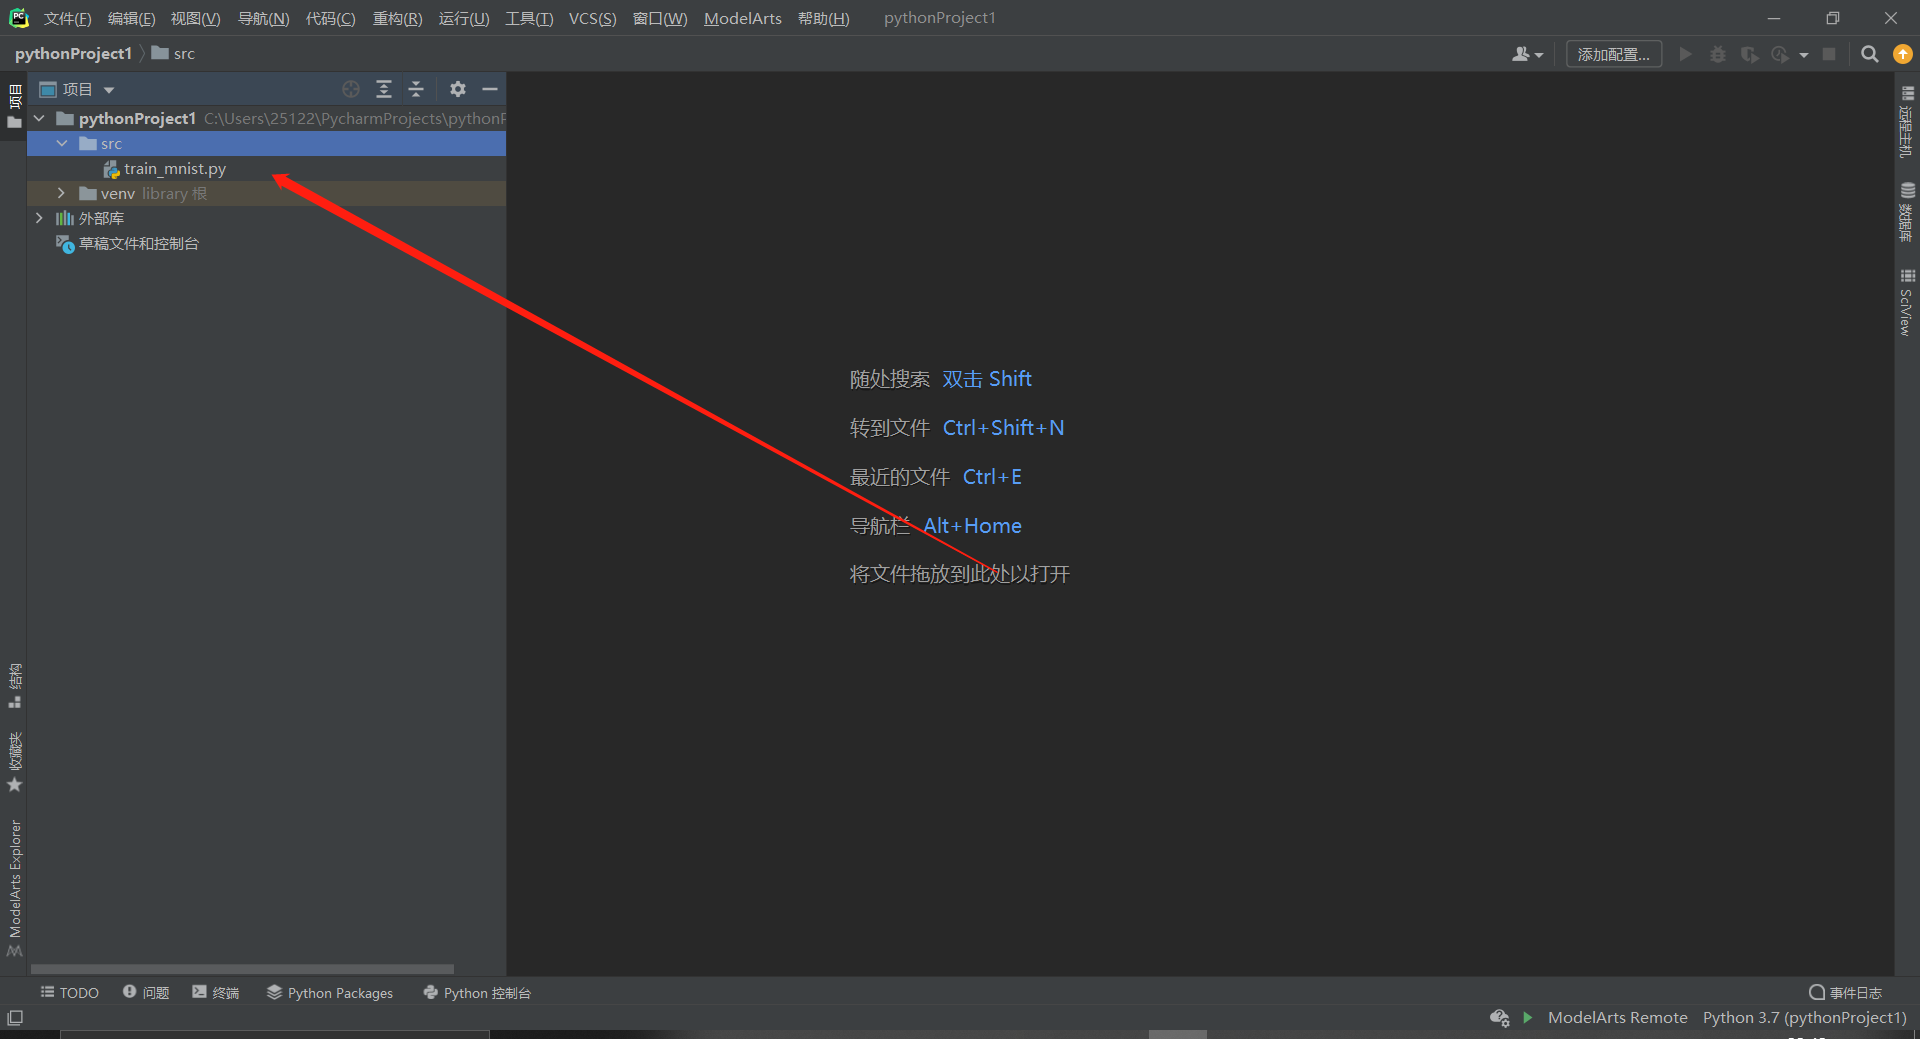Open the profiler run options dropdown arrow

point(1804,55)
